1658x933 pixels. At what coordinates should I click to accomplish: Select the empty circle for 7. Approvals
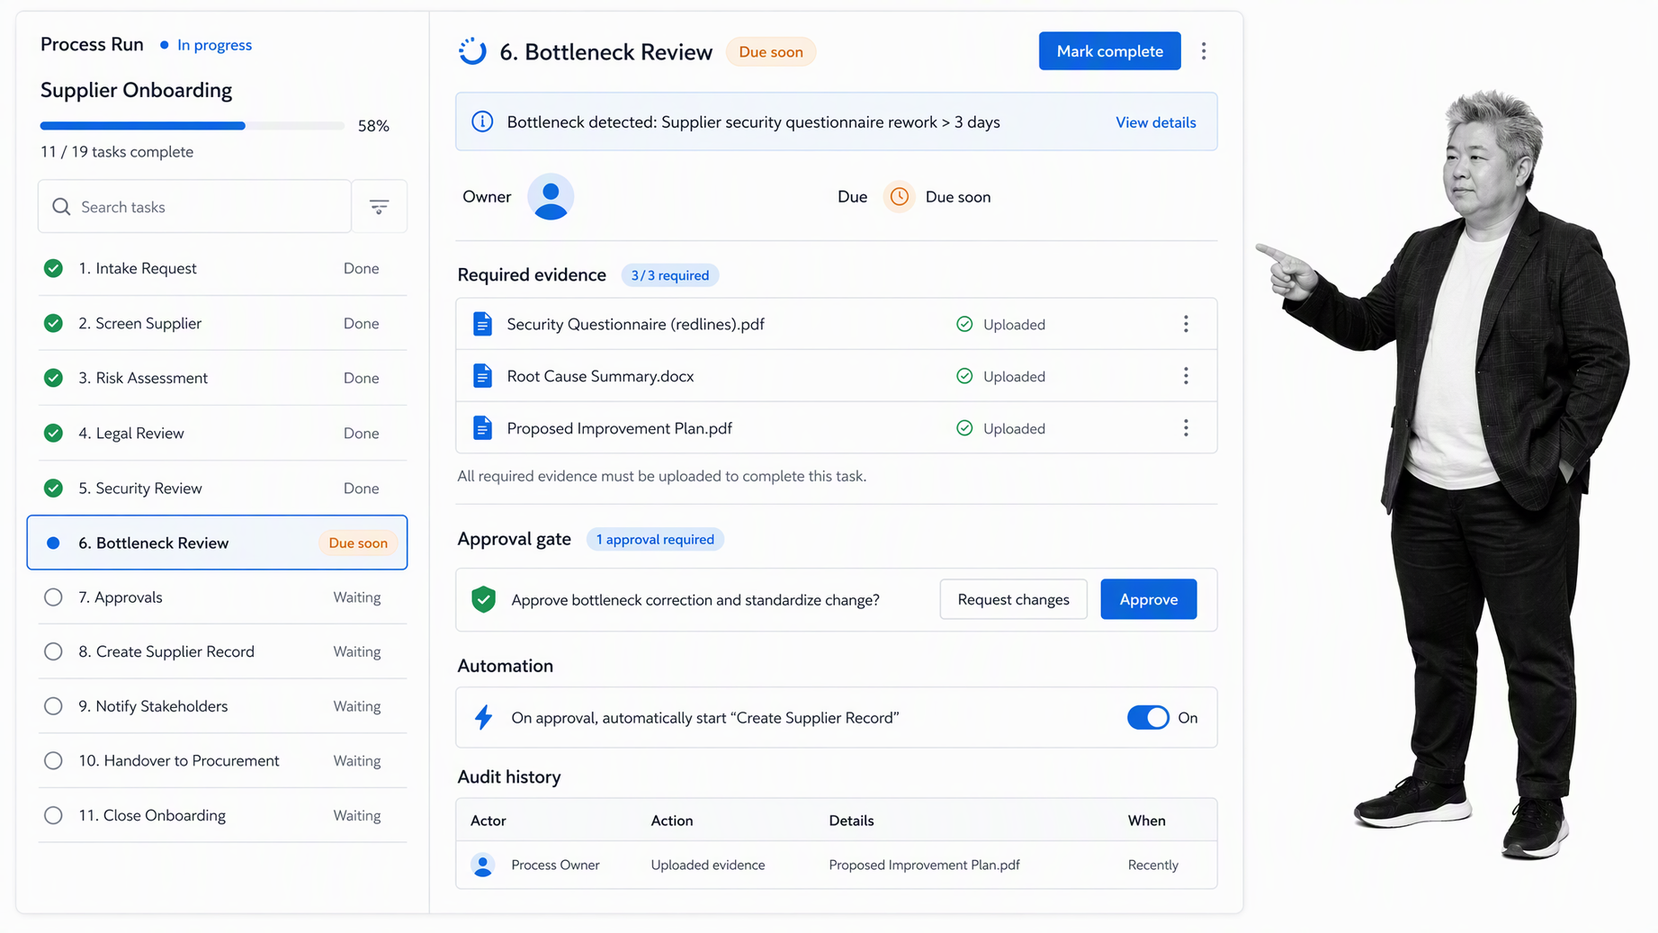[54, 597]
